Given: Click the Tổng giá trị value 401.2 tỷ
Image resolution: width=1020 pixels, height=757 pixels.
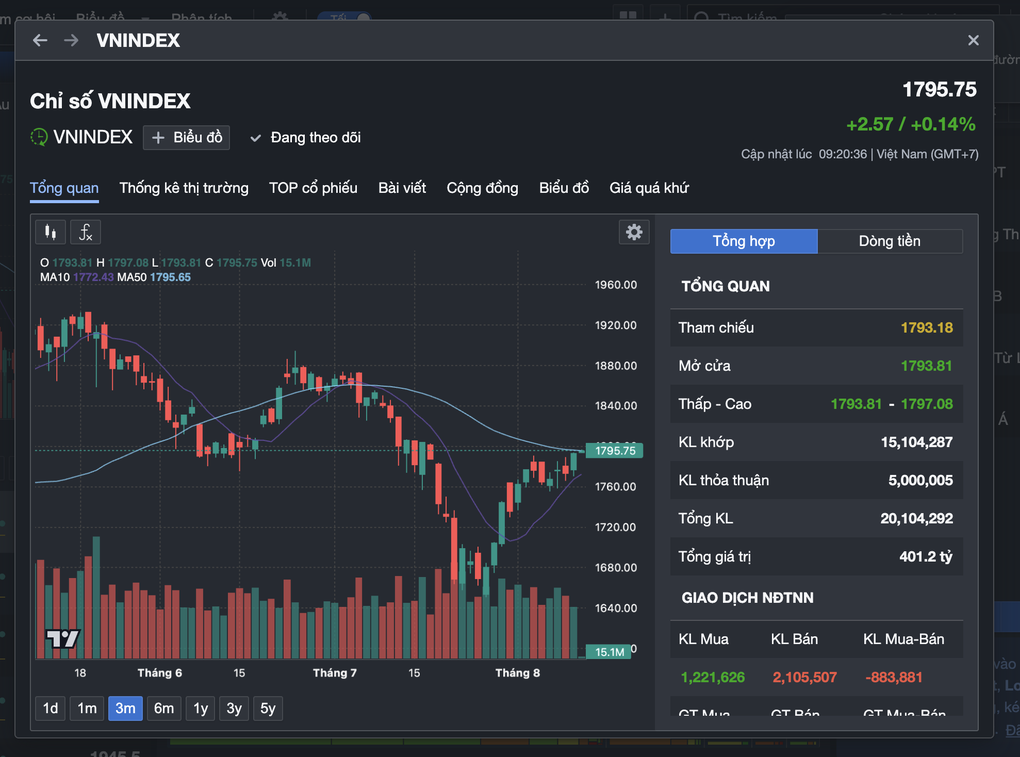Looking at the screenshot, I should point(926,557).
